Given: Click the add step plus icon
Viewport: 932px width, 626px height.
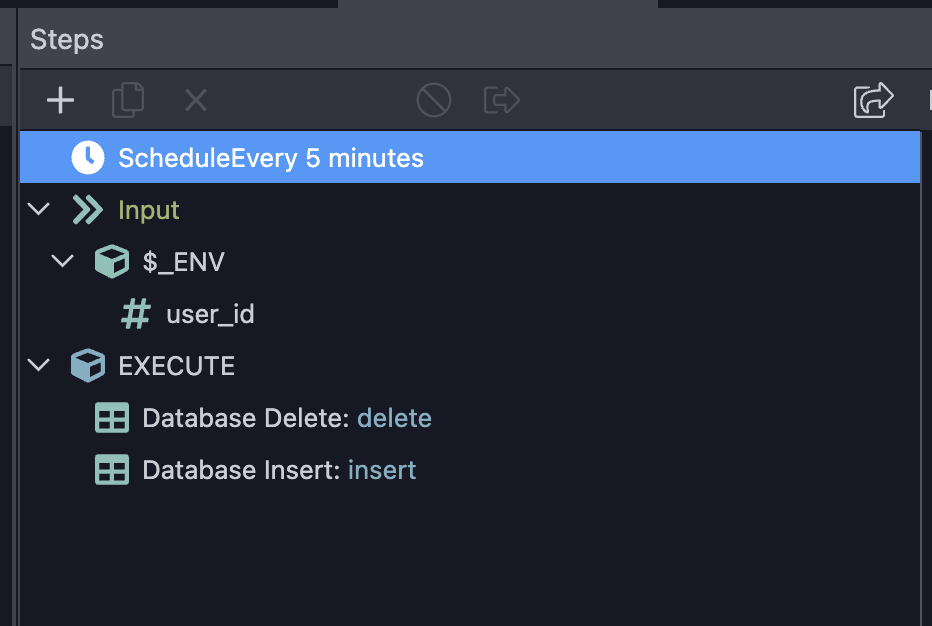Looking at the screenshot, I should 60,100.
